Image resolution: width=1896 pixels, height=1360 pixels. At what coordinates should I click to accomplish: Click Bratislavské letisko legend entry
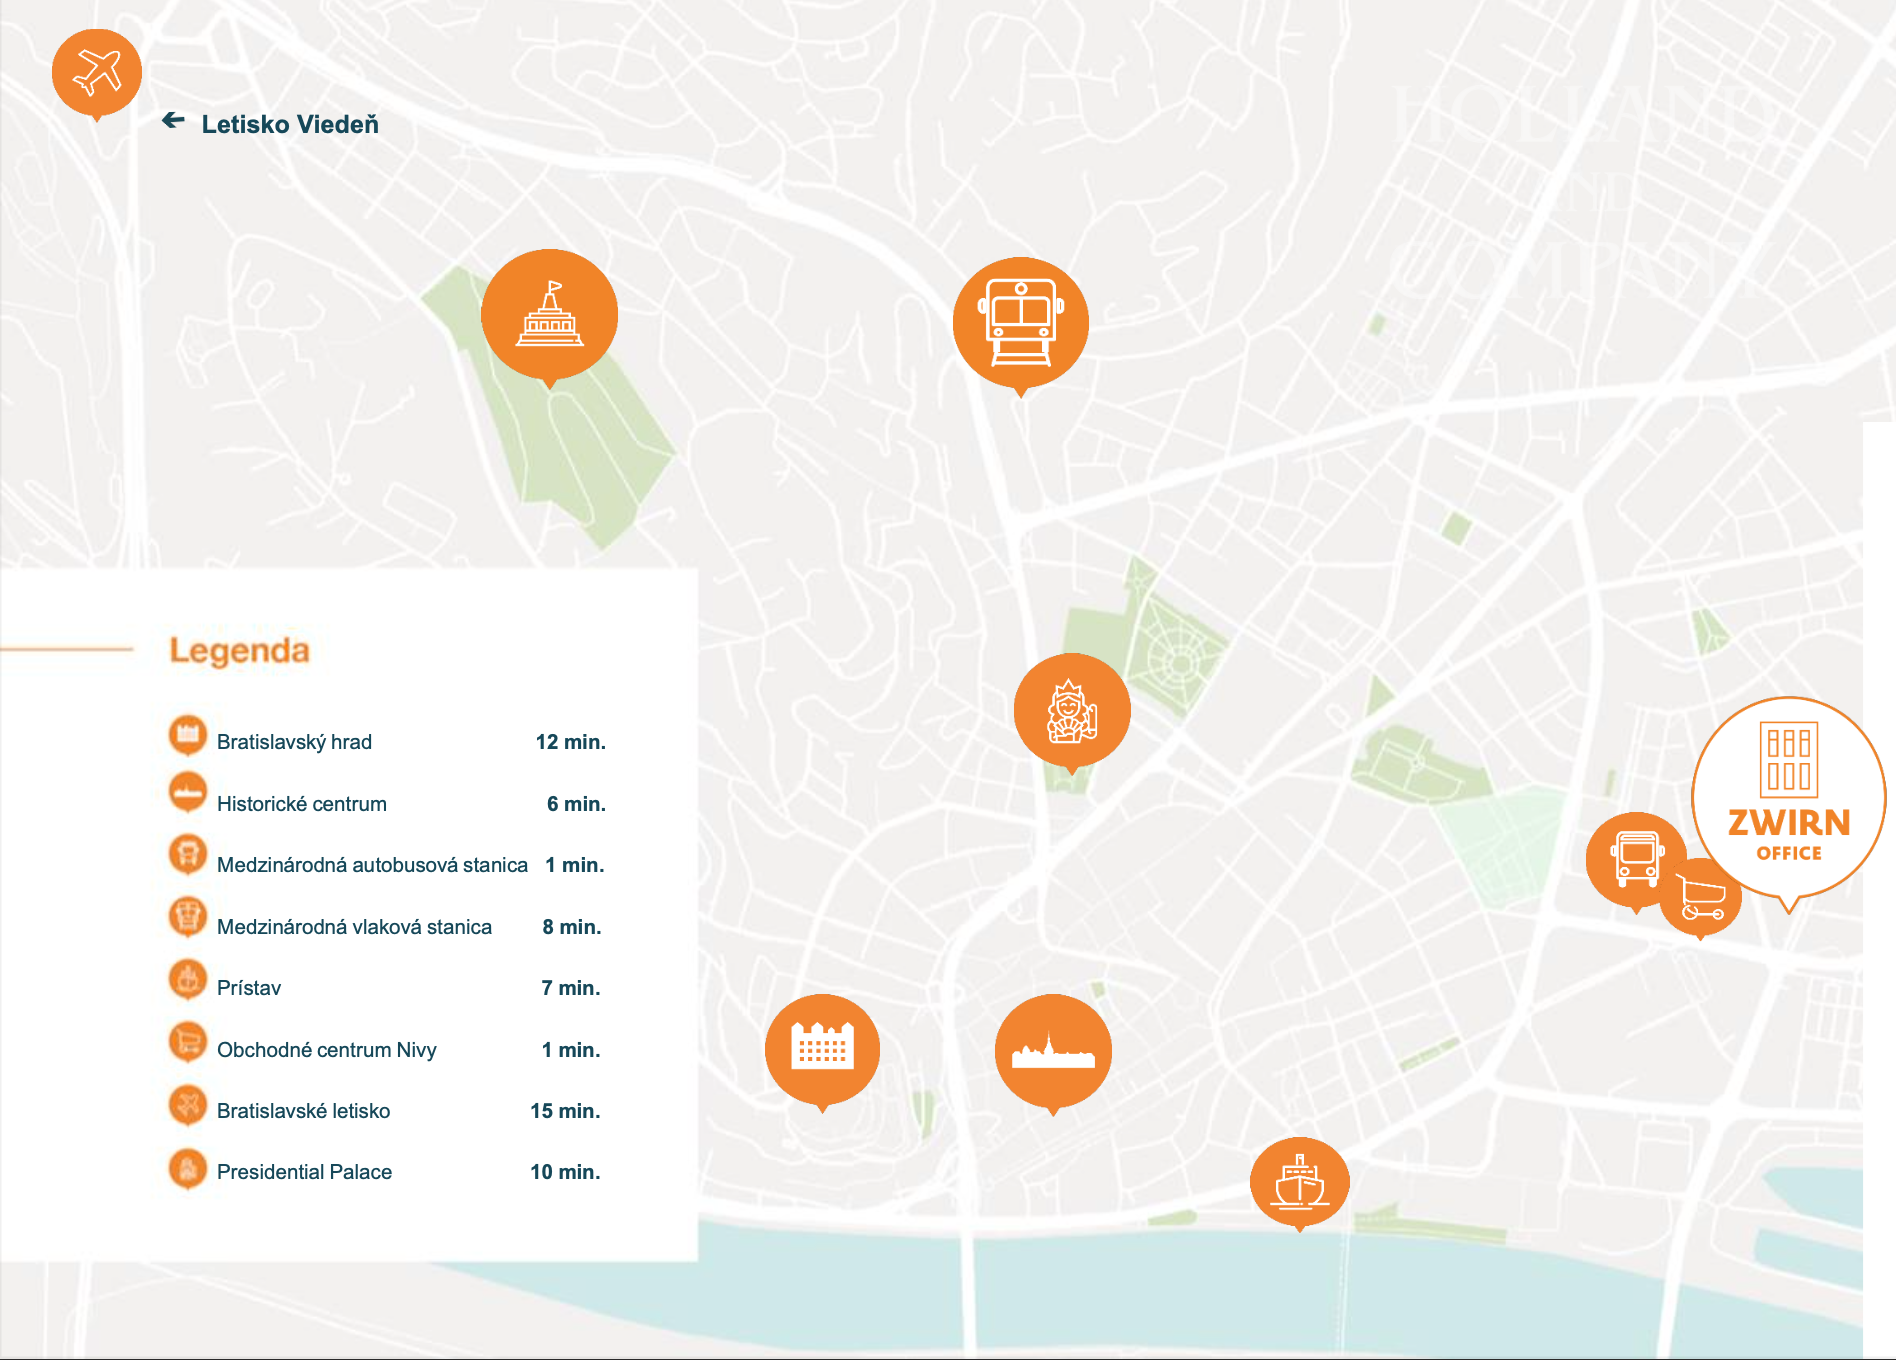(303, 1111)
